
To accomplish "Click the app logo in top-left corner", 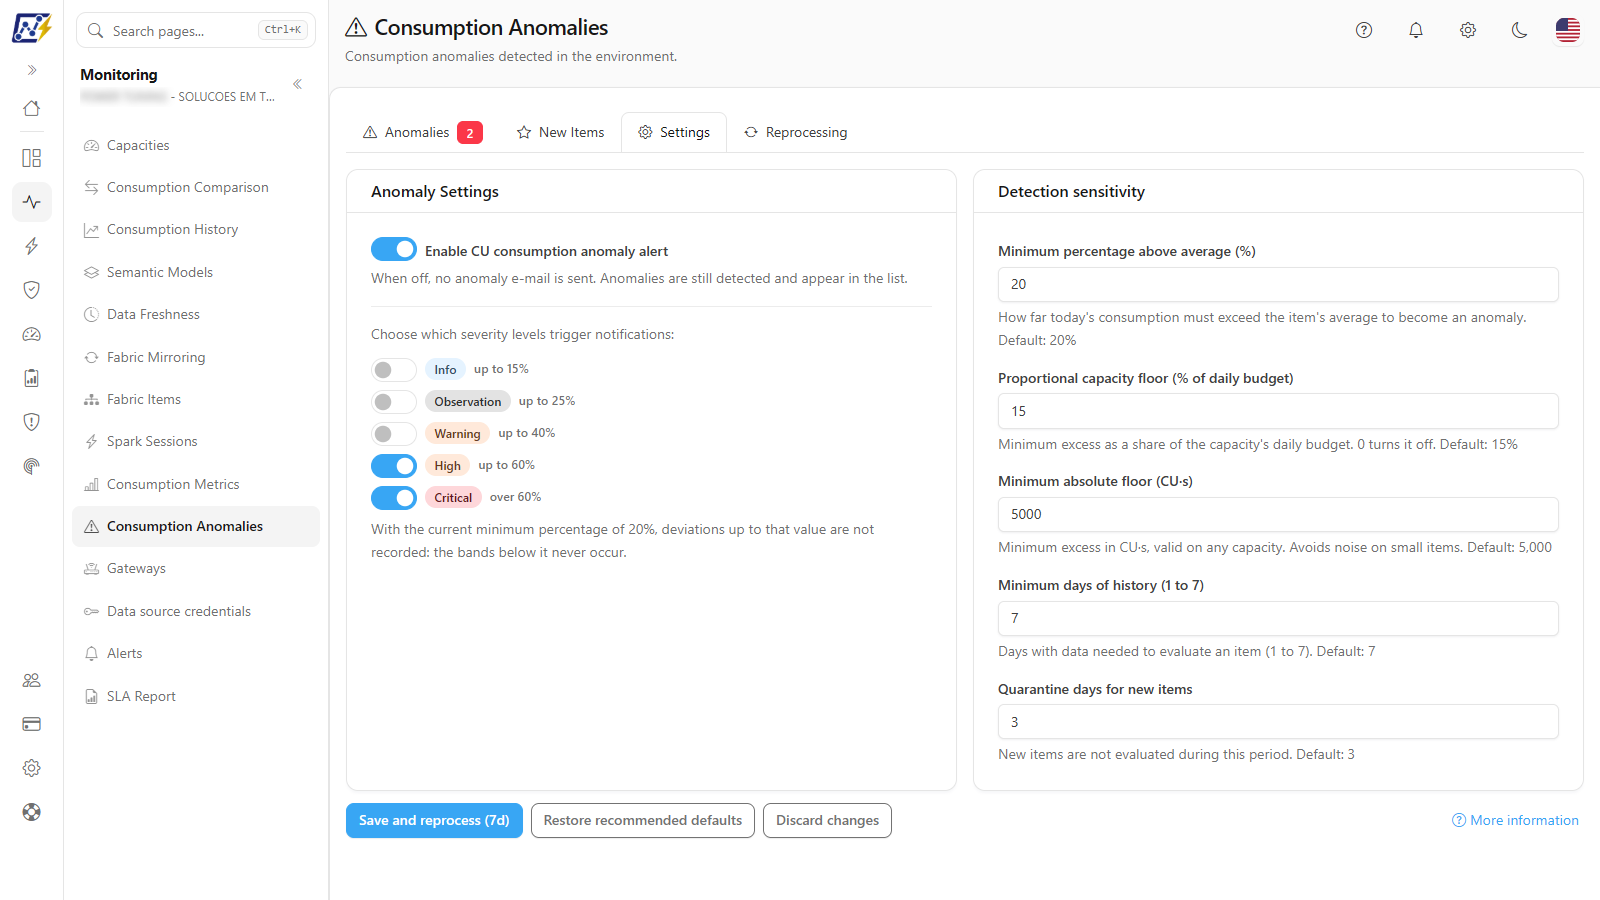I will (32, 28).
